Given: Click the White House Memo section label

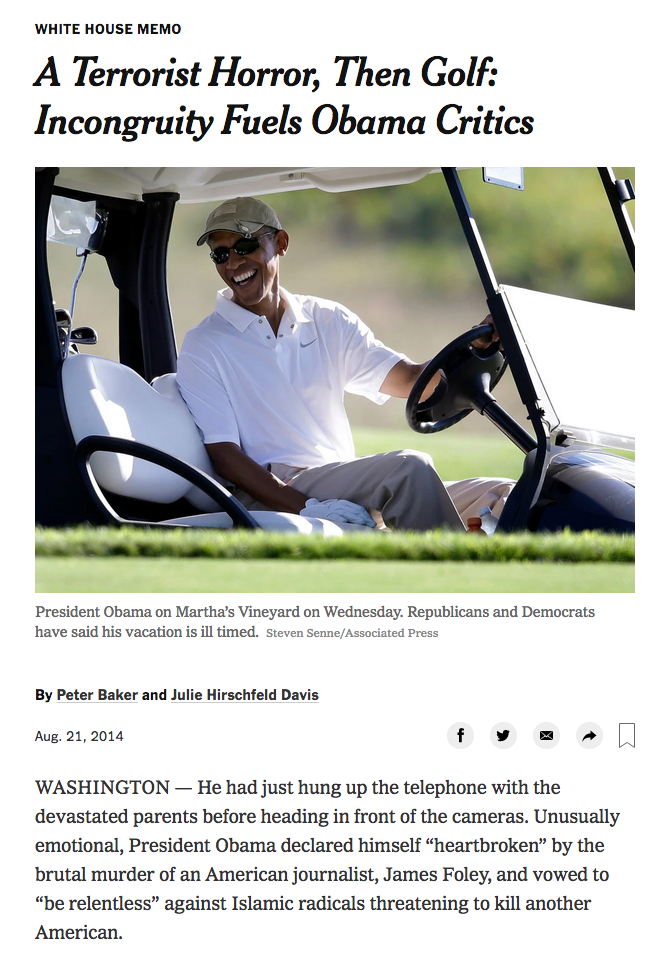Looking at the screenshot, I should click(108, 29).
